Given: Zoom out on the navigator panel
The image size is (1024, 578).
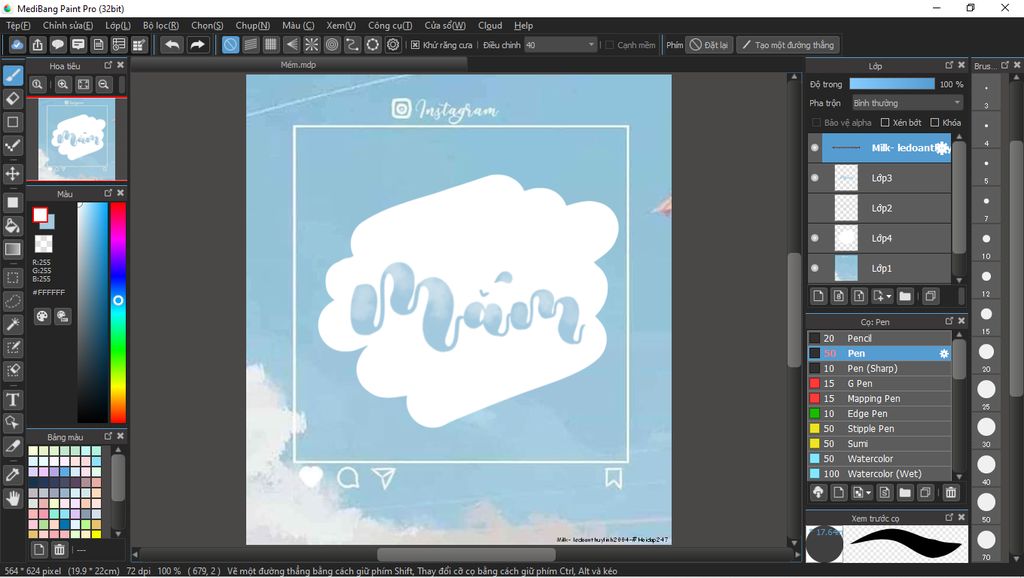Looking at the screenshot, I should 103,84.
